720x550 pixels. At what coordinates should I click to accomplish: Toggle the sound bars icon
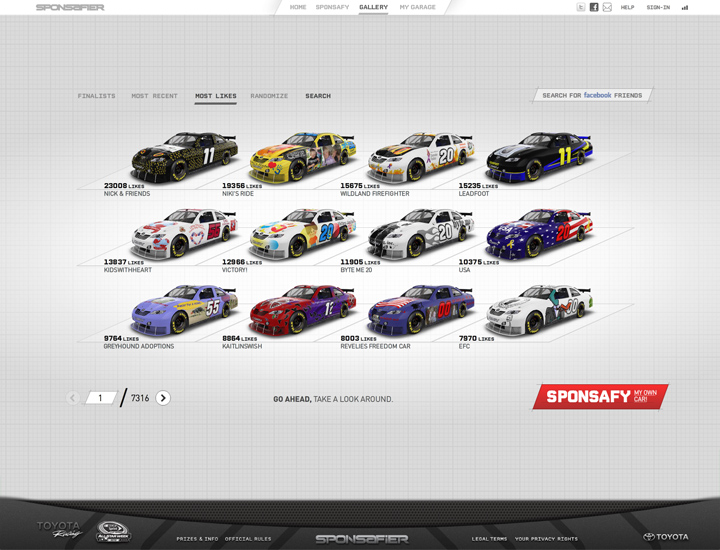tap(685, 7)
